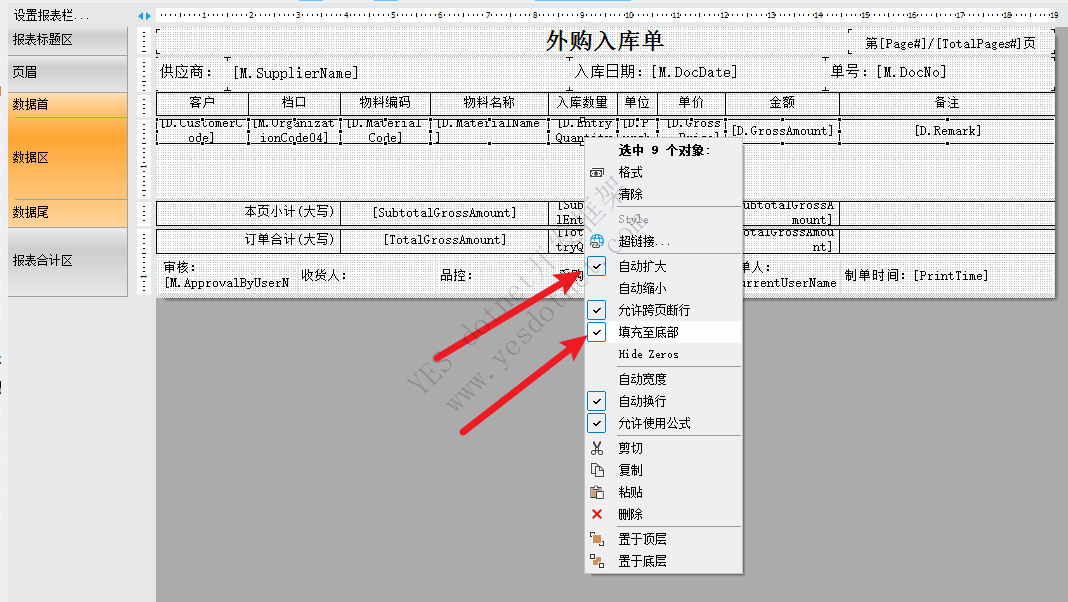1068x602 pixels.
Task: Select the 数据首 band
Action: click(67, 104)
